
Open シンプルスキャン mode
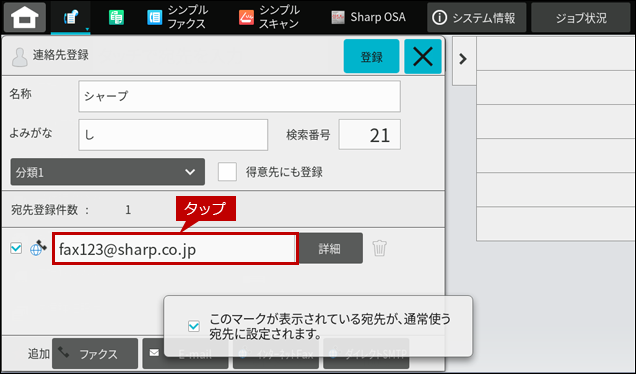[269, 17]
